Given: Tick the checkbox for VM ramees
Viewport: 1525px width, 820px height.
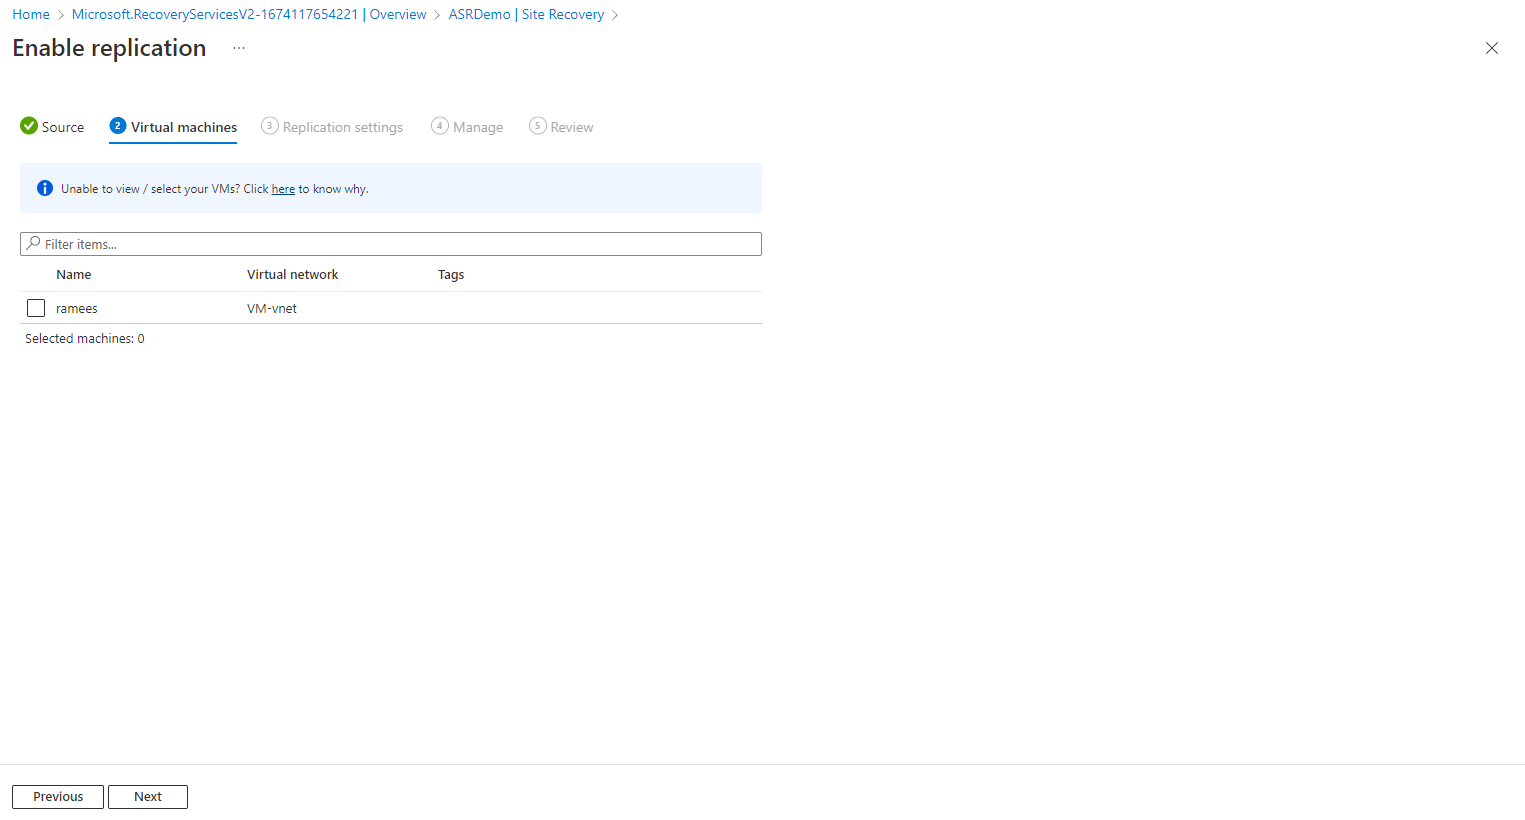Looking at the screenshot, I should coord(36,308).
